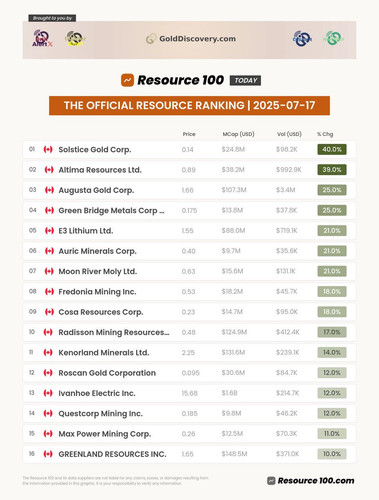Click the Resource 100 title text
Screen dimensions: 379x500
pos(180,80)
